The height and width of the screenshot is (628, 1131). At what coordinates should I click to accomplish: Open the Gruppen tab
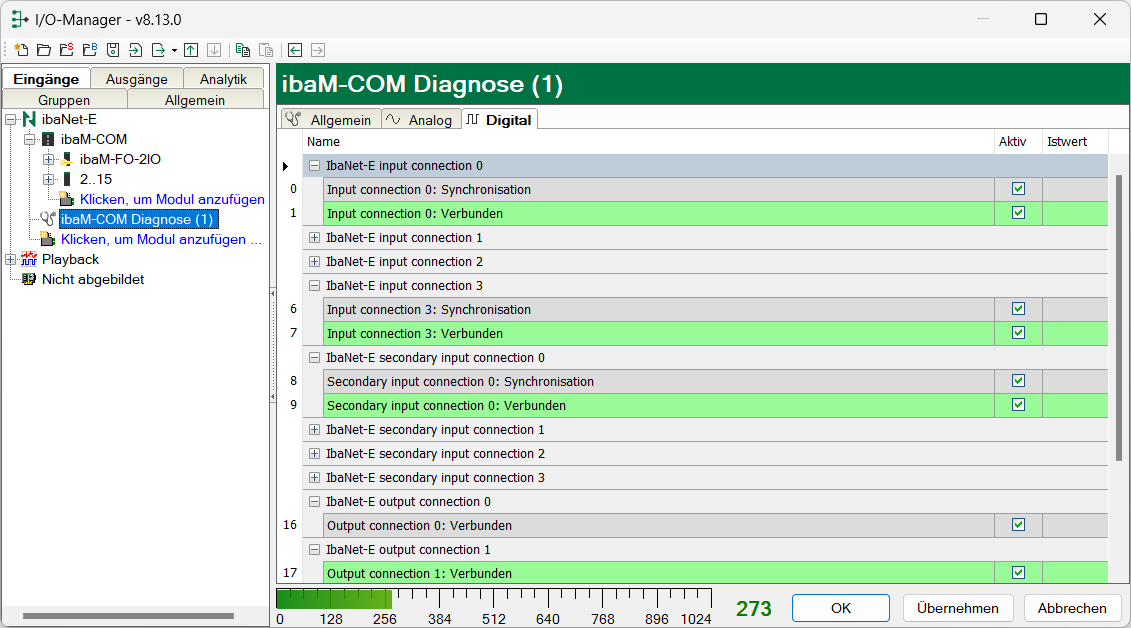tap(64, 99)
